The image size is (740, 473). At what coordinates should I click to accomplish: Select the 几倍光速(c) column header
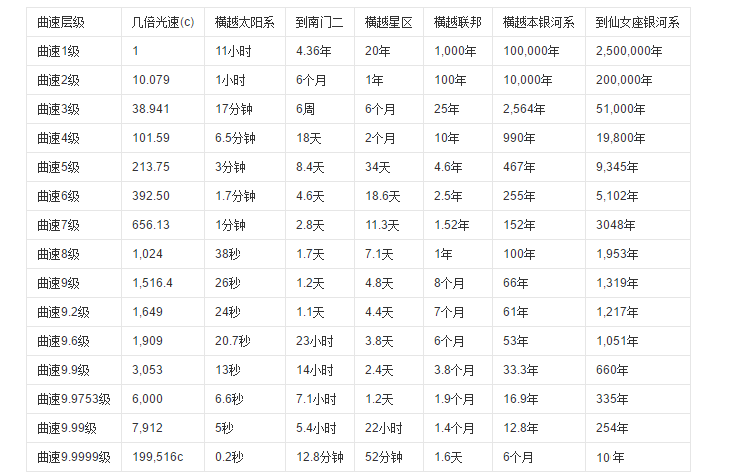tap(163, 22)
